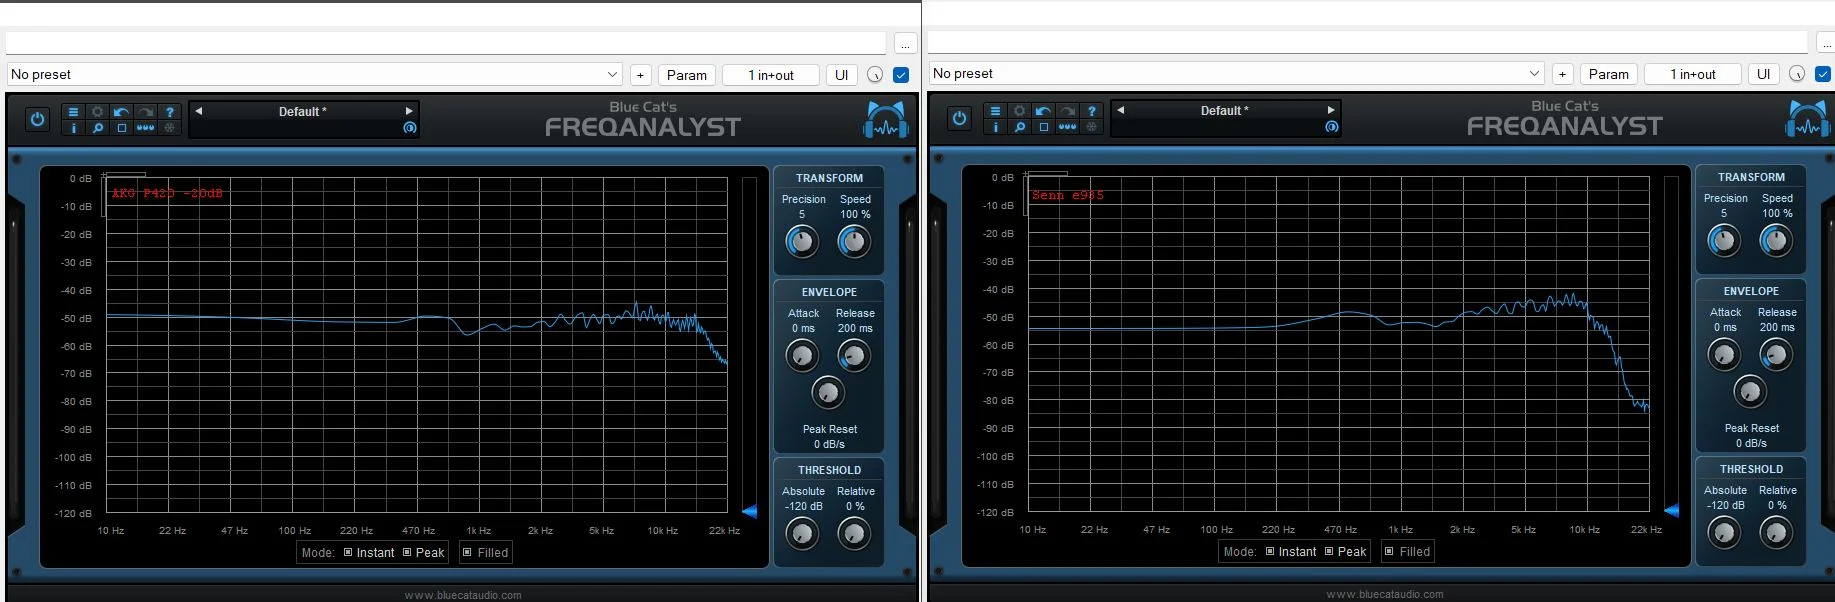The height and width of the screenshot is (602, 1835).
Task: Toggle Instant mode in AKG P420 plugin
Action: point(369,552)
